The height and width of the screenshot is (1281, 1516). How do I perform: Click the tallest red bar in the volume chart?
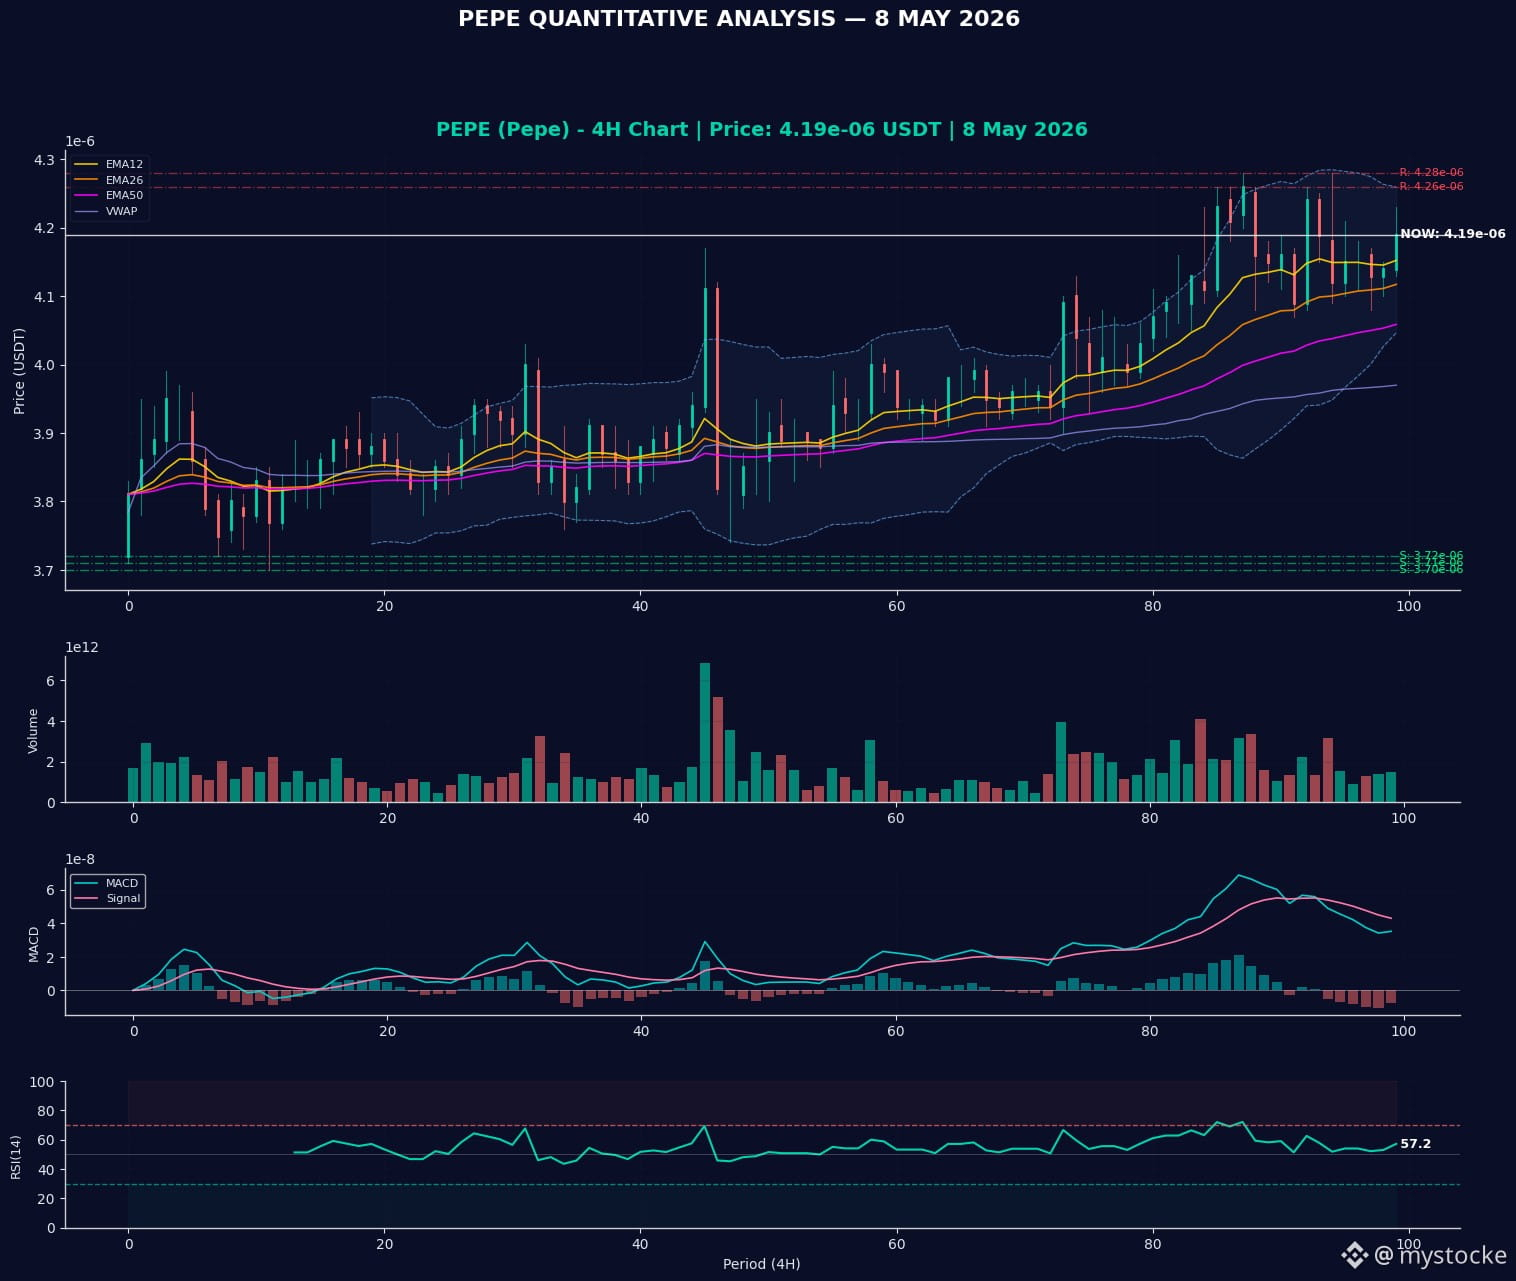pos(718,750)
